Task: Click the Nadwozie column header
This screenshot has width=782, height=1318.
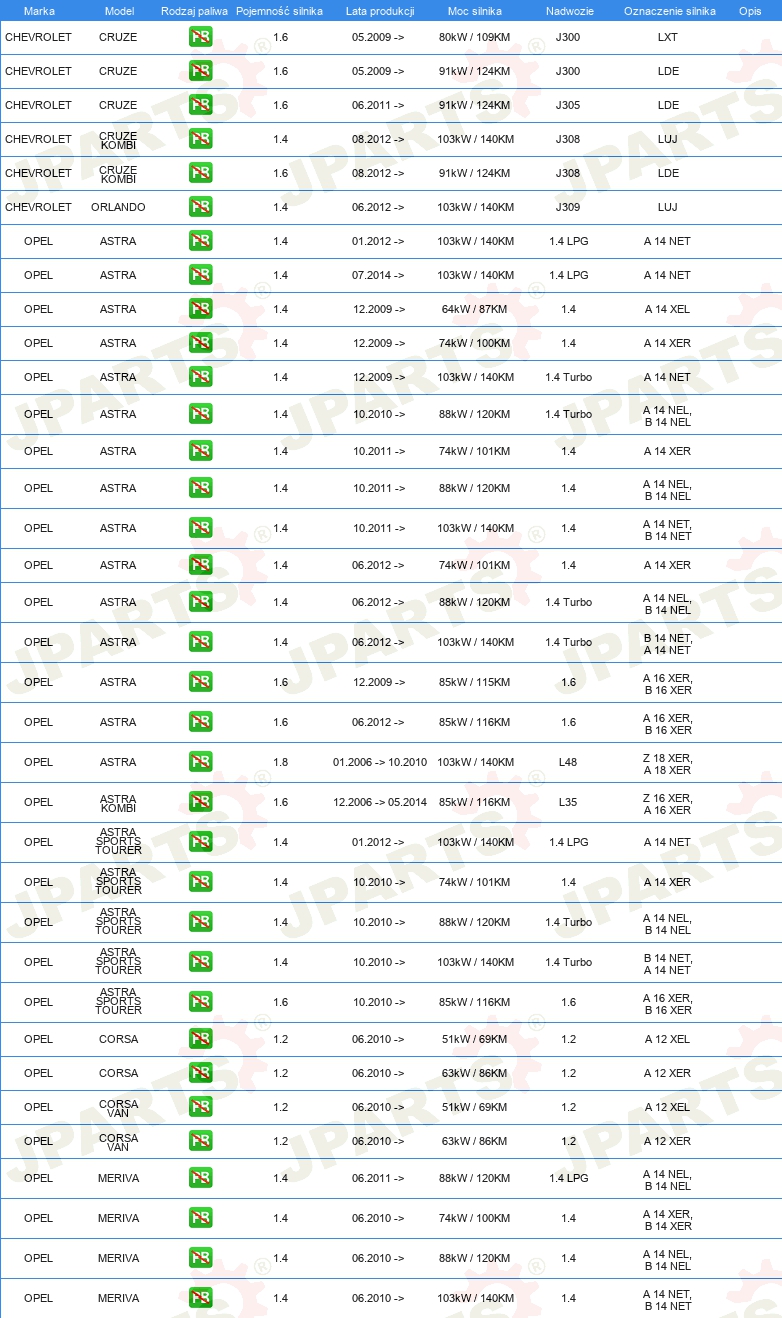Action: 568,10
